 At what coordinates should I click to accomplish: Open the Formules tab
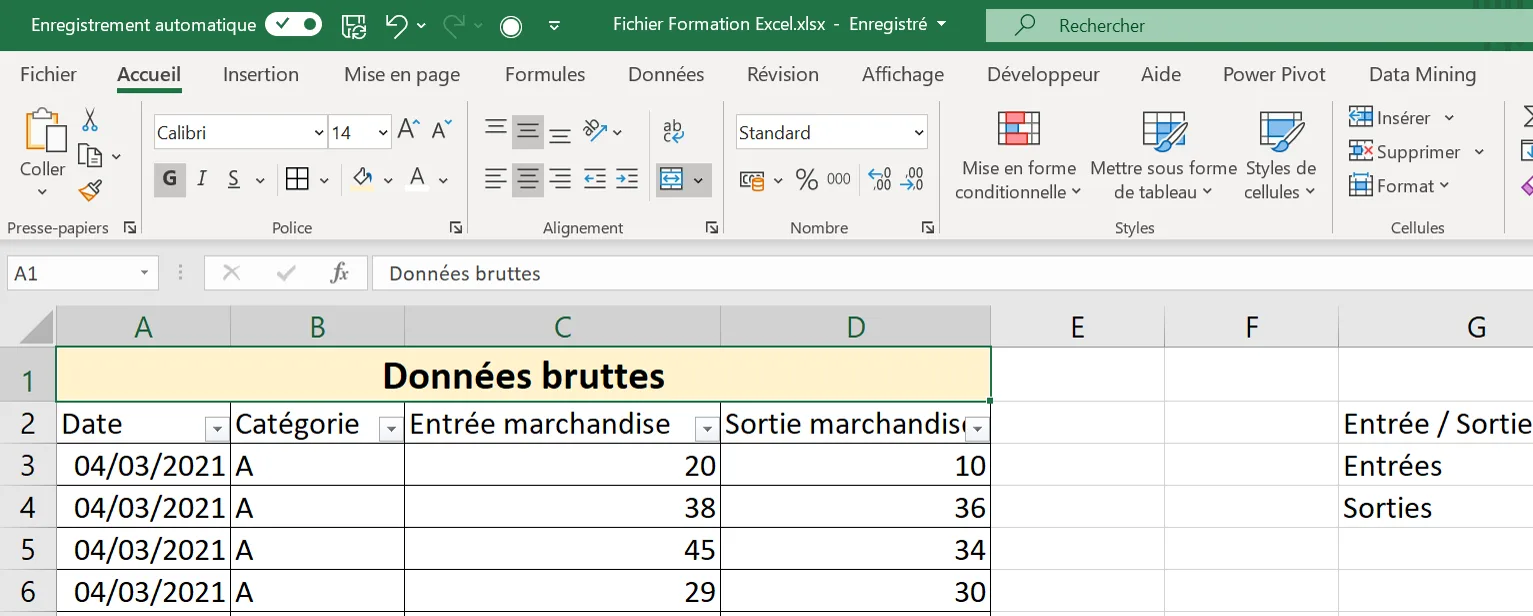[x=545, y=74]
